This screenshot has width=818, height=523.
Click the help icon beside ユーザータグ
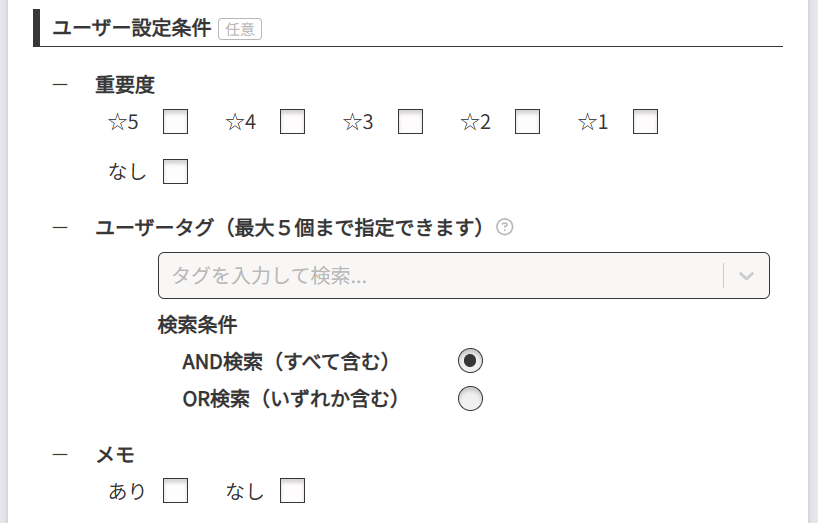(505, 227)
